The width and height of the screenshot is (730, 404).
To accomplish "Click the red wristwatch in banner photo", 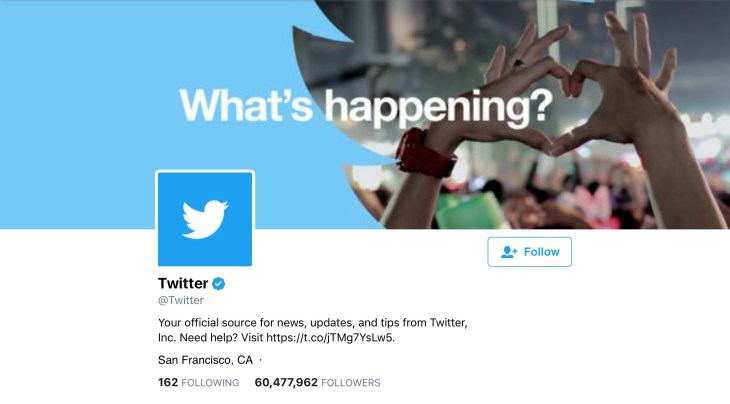I will pyautogui.click(x=426, y=153).
